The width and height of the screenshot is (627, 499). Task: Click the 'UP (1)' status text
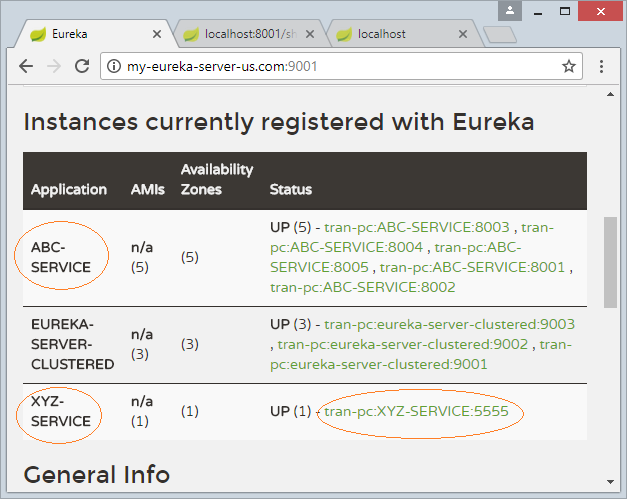click(x=290, y=411)
